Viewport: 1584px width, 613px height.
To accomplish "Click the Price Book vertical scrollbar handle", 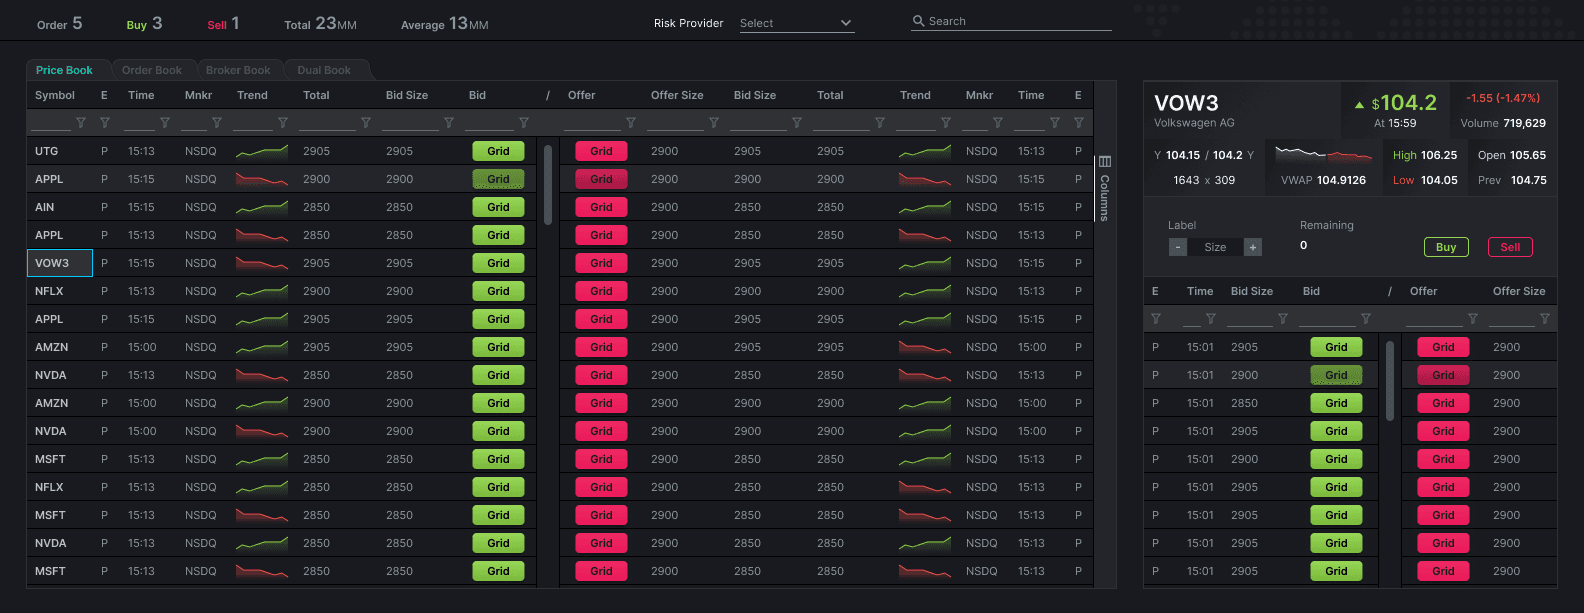I will tap(548, 185).
